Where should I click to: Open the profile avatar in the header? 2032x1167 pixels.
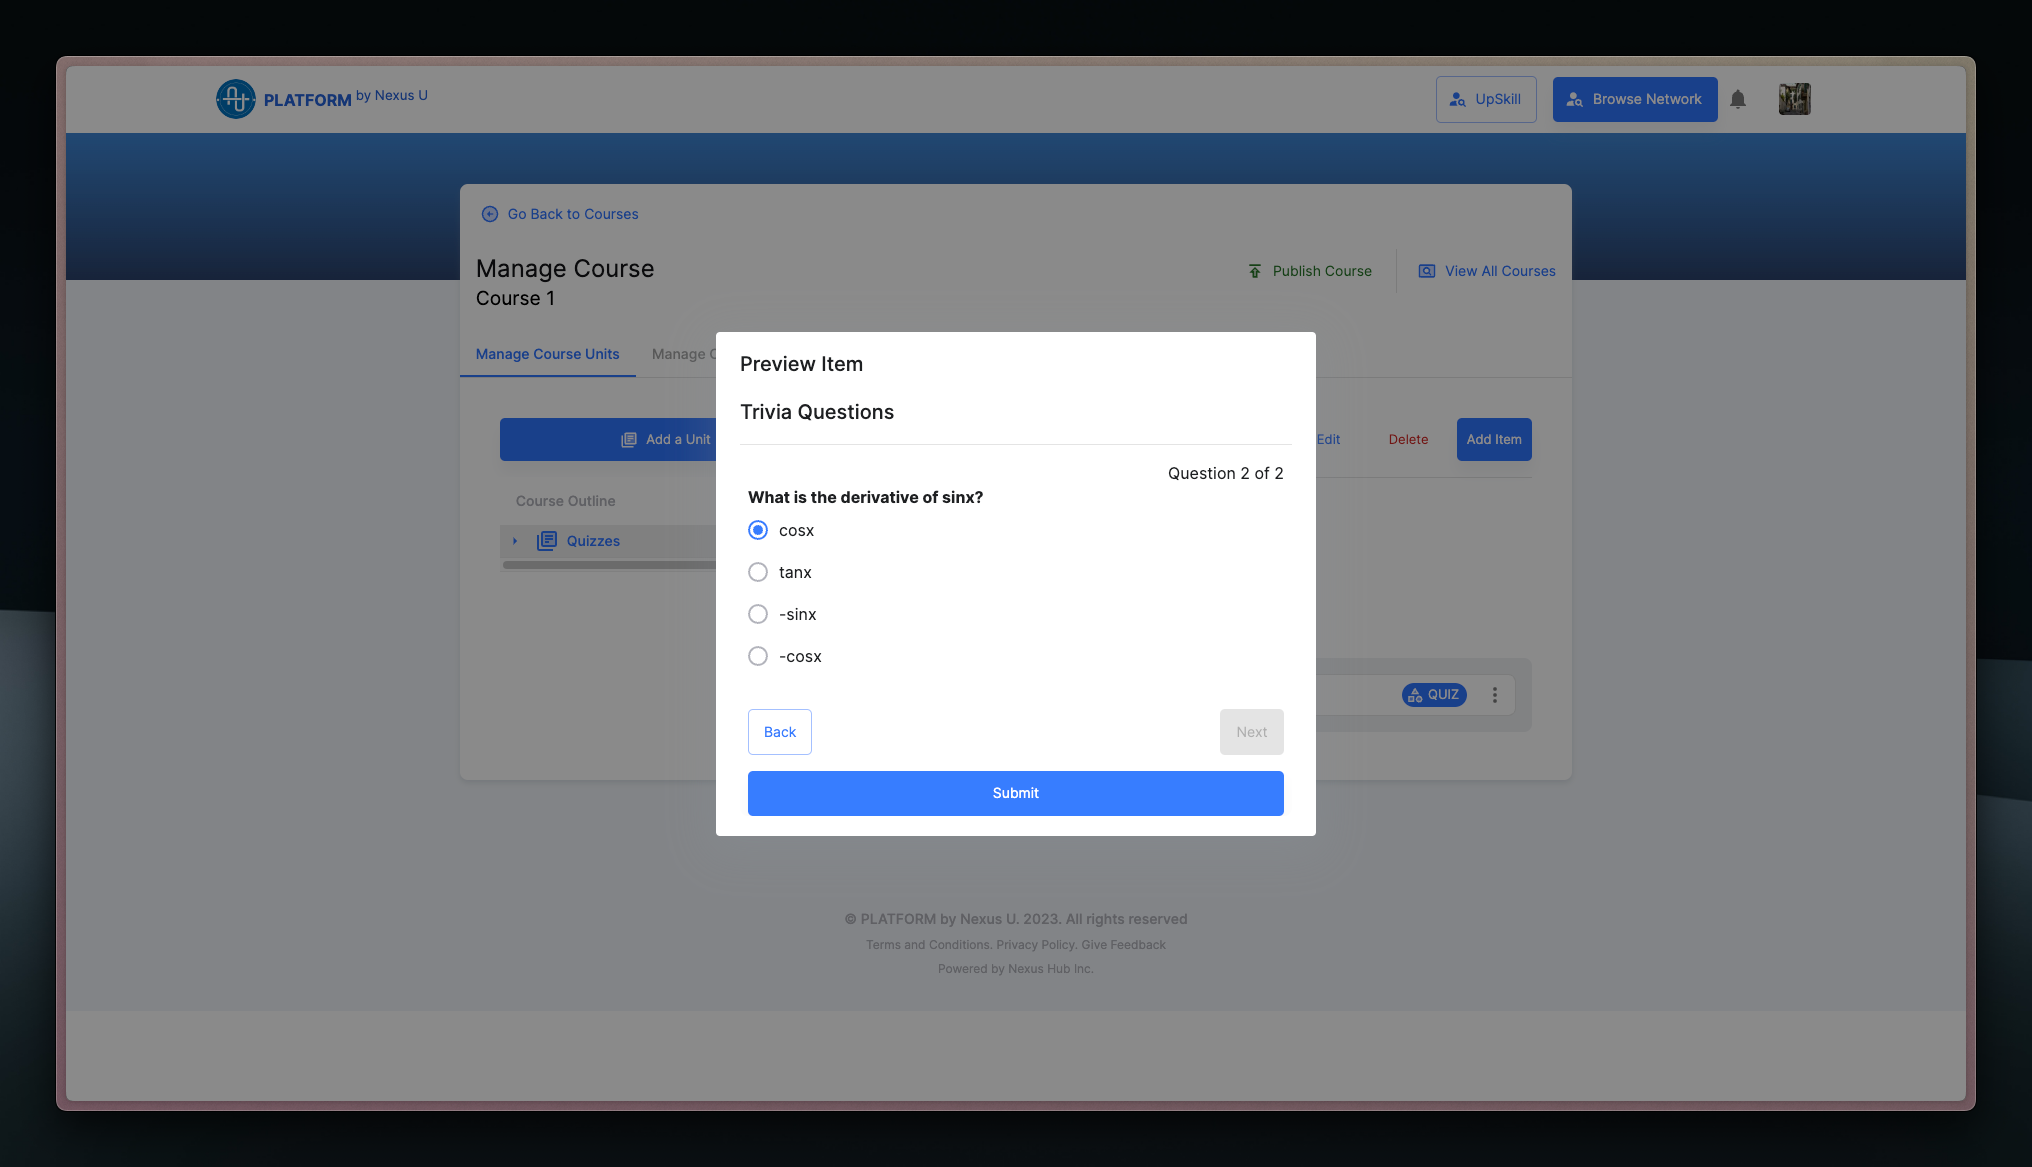(x=1794, y=99)
